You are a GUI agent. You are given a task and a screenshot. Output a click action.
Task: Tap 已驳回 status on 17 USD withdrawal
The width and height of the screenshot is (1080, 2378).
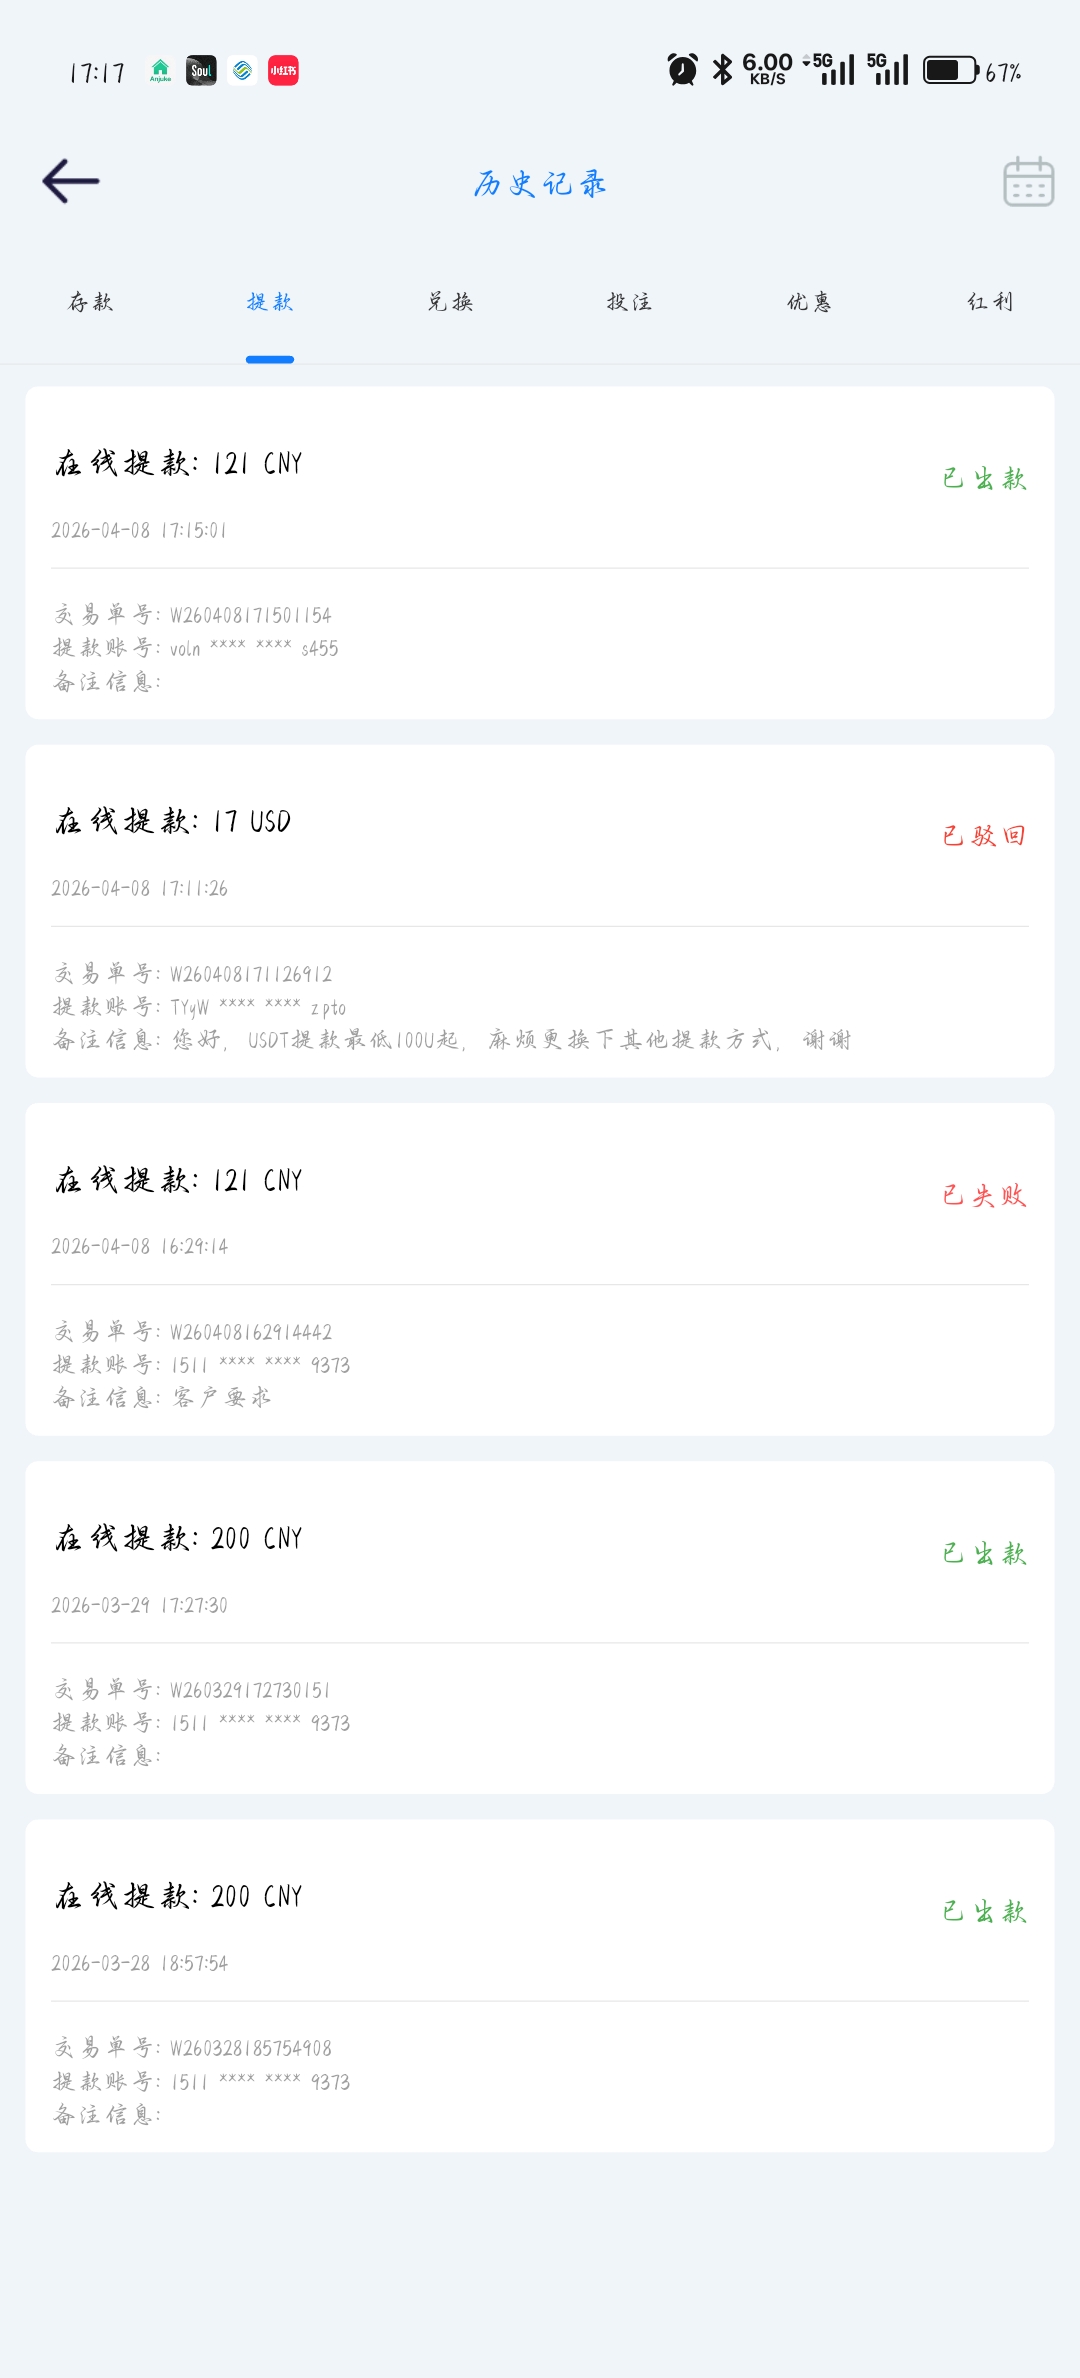pyautogui.click(x=984, y=836)
